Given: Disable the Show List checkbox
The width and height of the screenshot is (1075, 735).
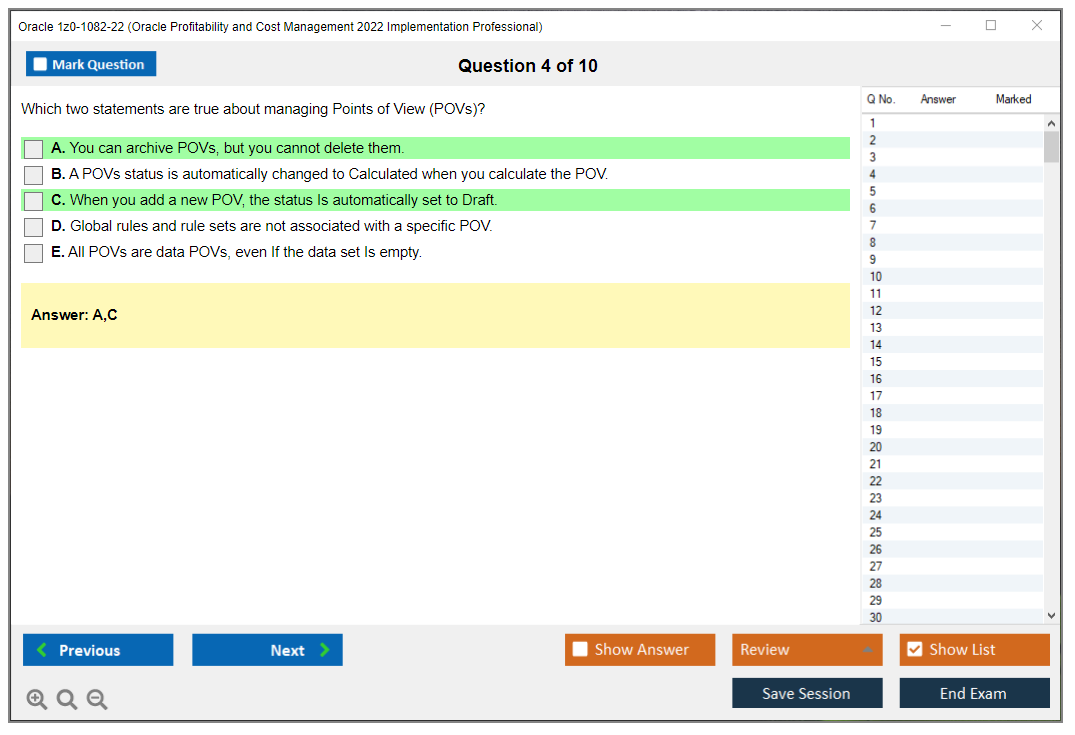Looking at the screenshot, I should pos(915,649).
